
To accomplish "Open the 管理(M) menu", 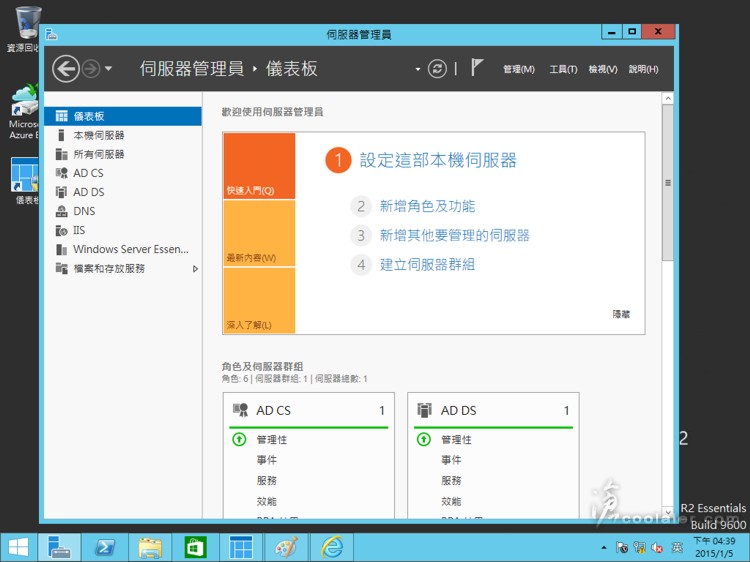I will [519, 69].
